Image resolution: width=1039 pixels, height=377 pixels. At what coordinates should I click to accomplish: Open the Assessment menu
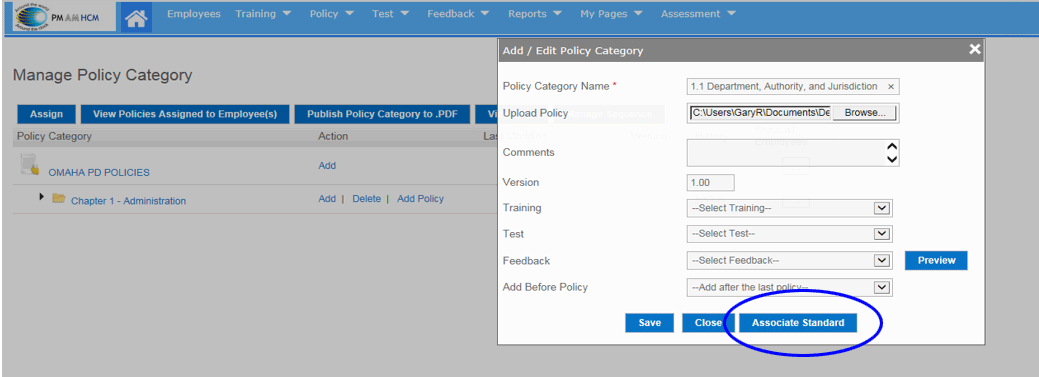[x=698, y=14]
